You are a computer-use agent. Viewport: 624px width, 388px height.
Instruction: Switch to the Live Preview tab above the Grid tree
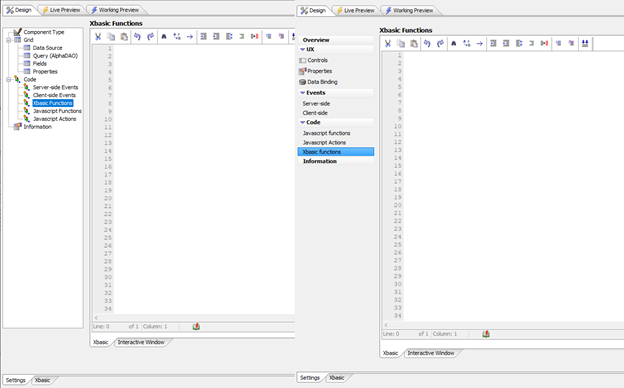click(61, 10)
